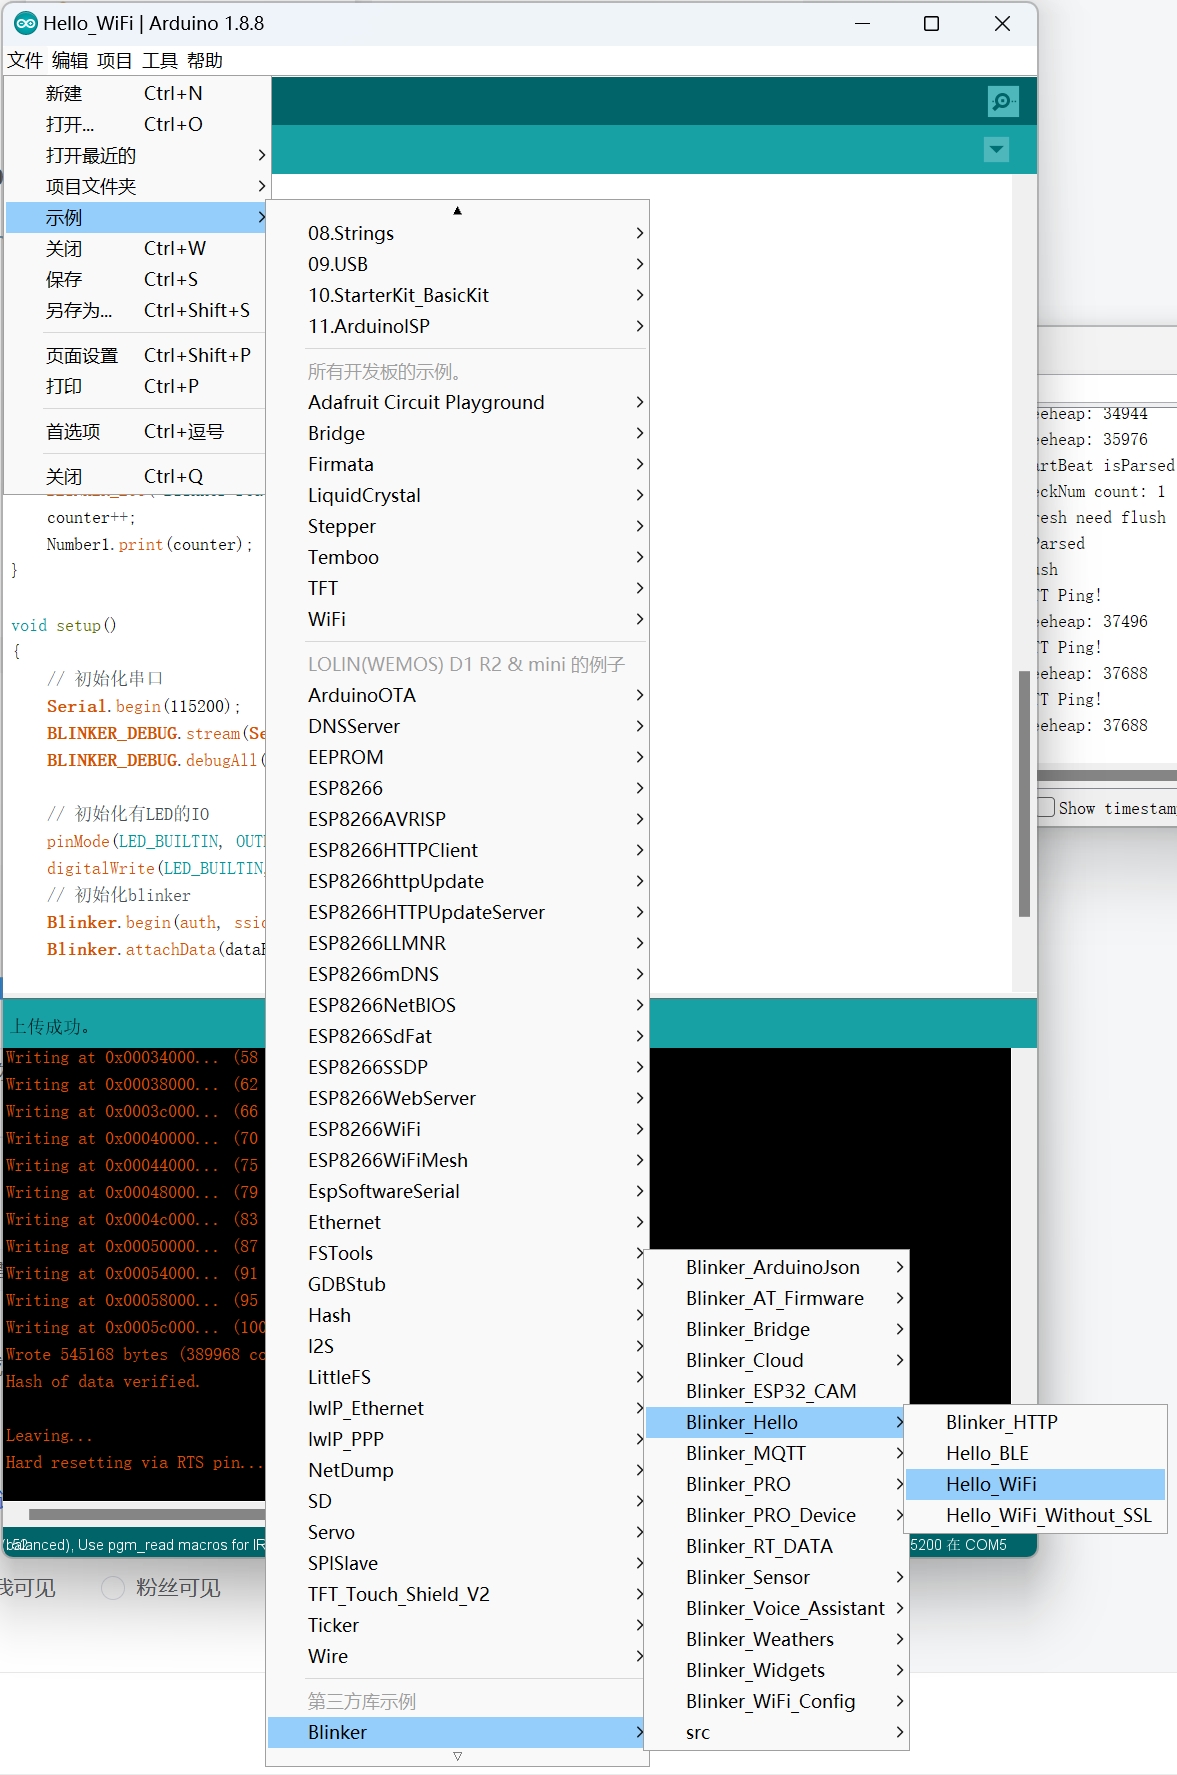The image size is (1177, 1775).
Task: Open the WiFi examples submenu
Action: click(458, 619)
